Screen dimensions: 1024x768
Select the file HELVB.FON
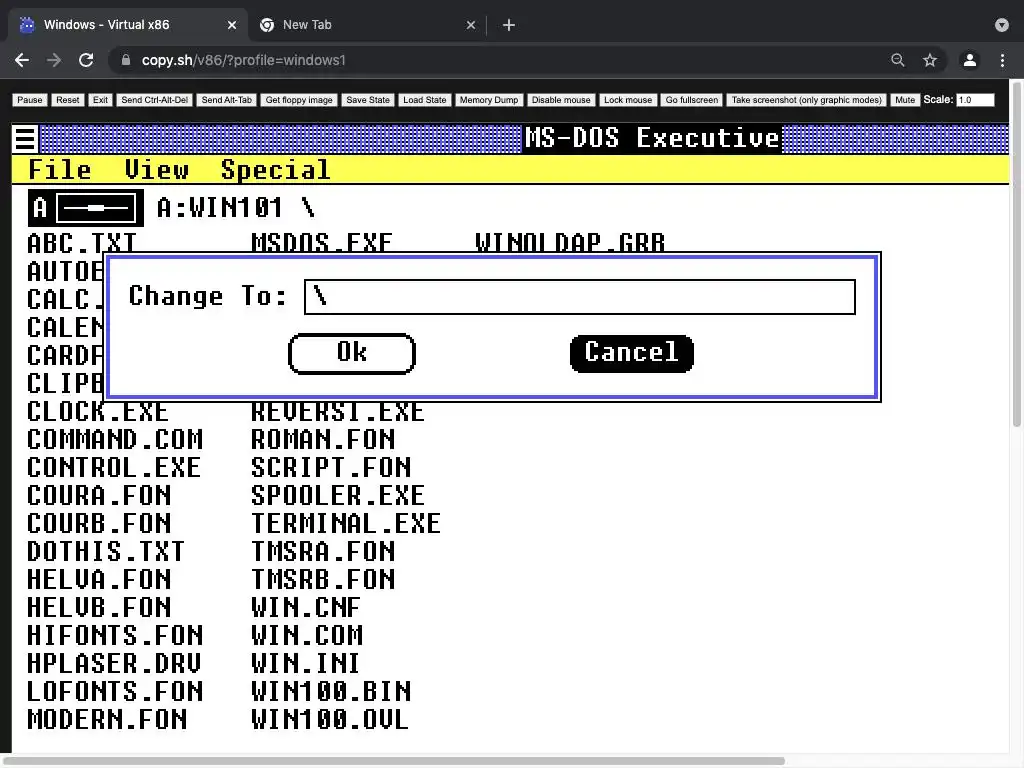(x=99, y=608)
